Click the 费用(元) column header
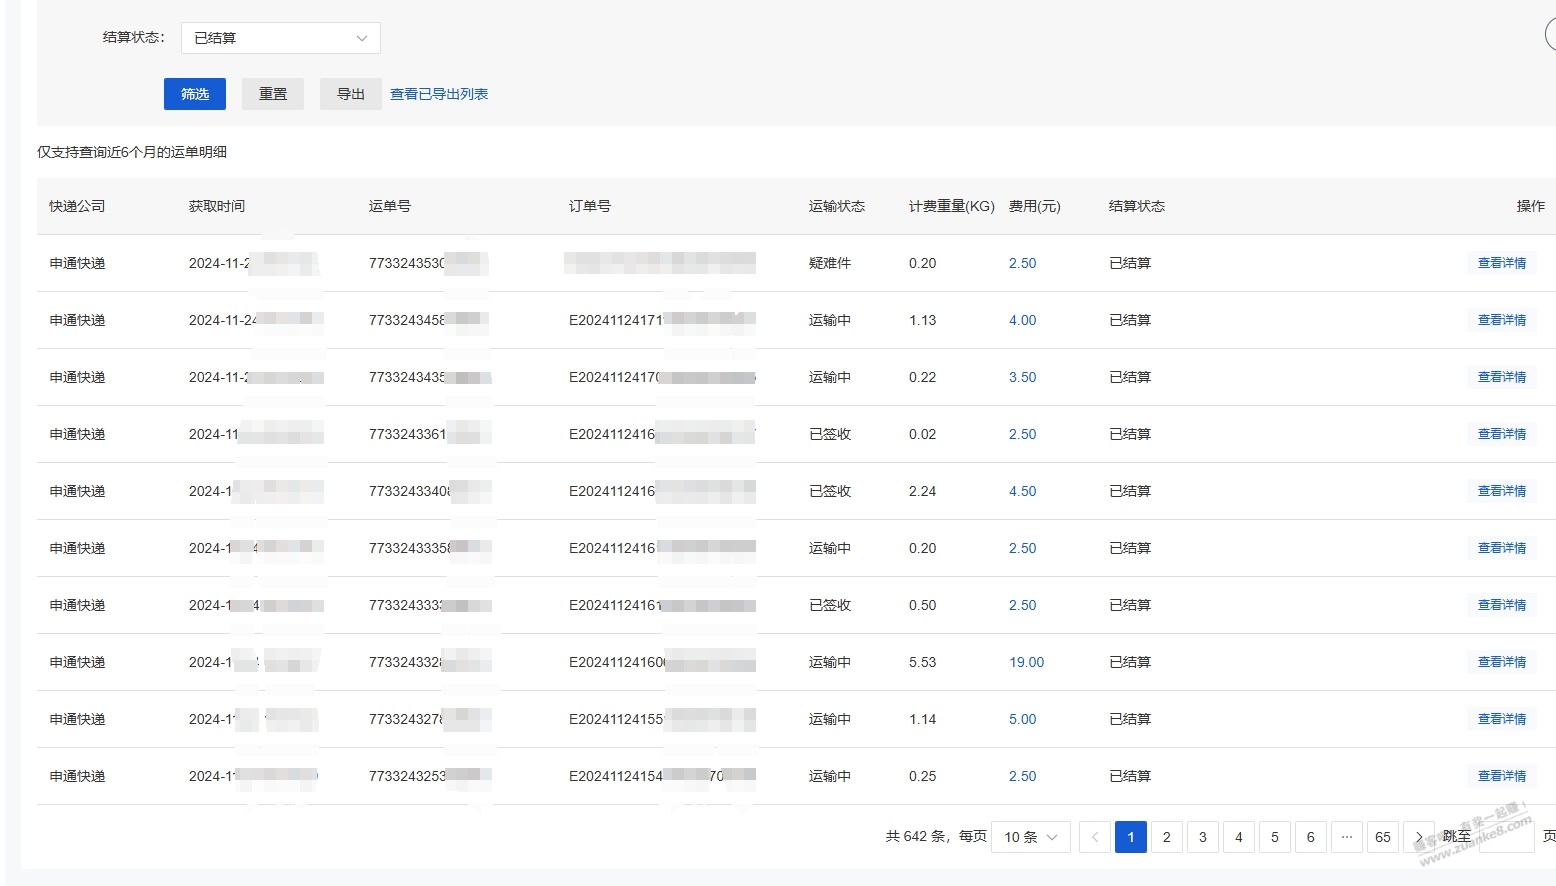Viewport: 1556px width, 886px height. tap(1035, 206)
